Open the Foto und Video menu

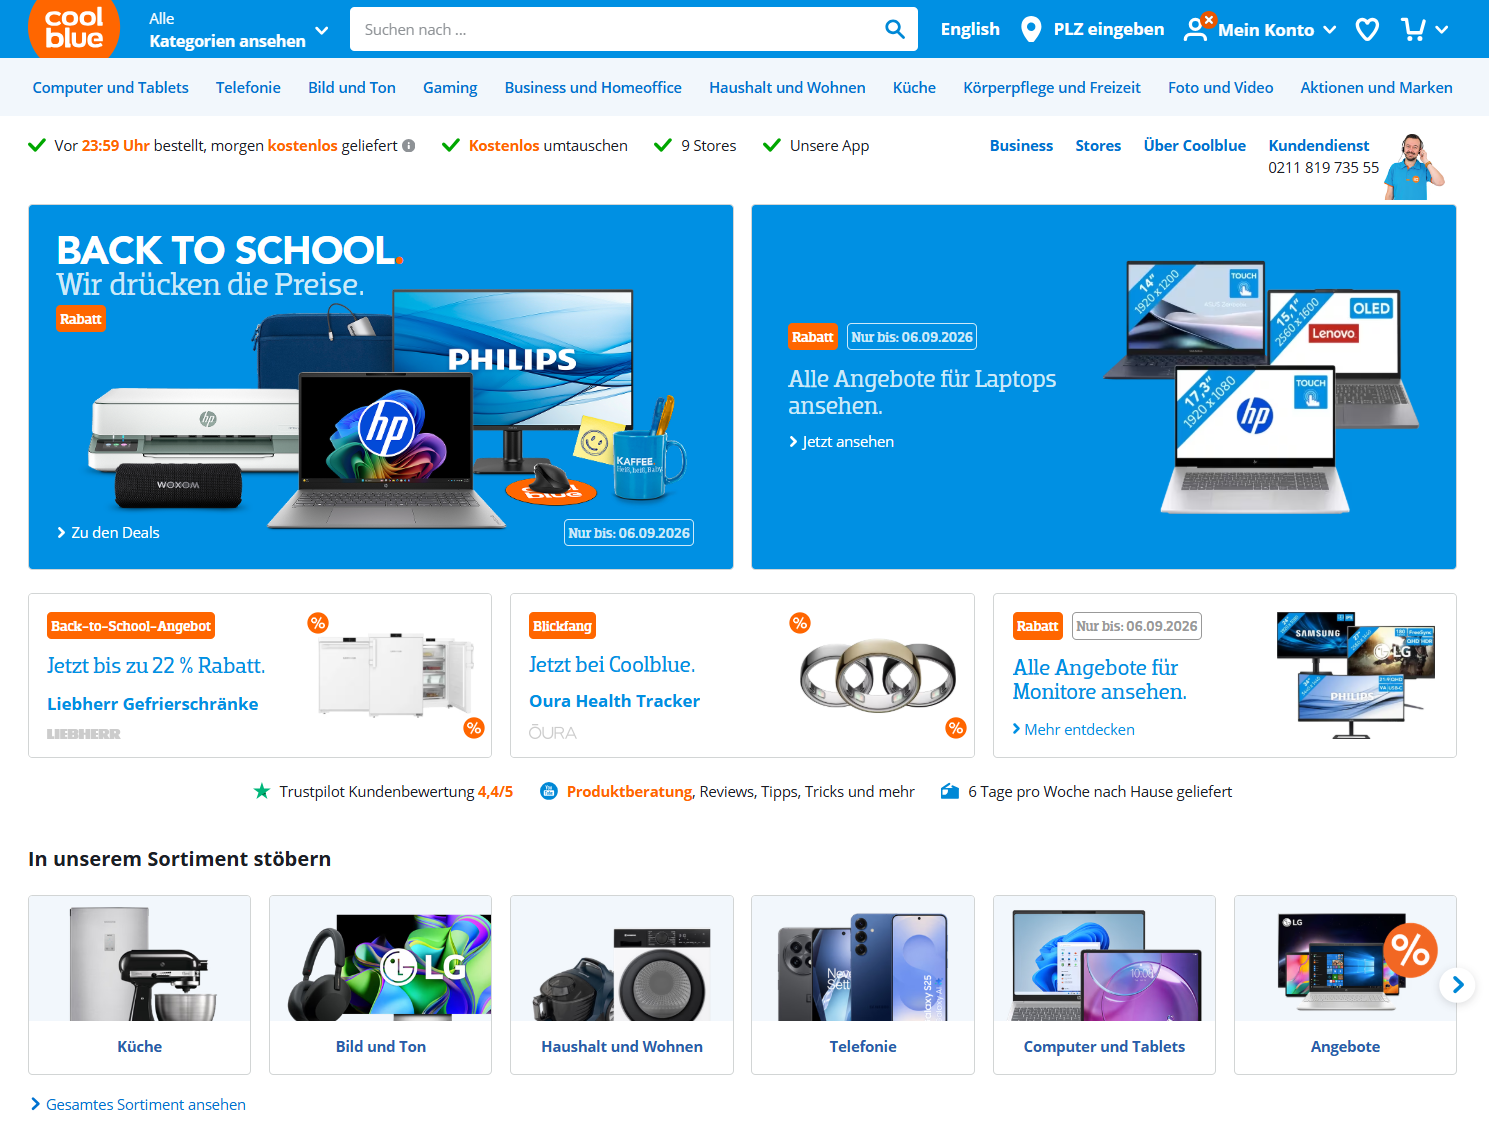click(1220, 88)
